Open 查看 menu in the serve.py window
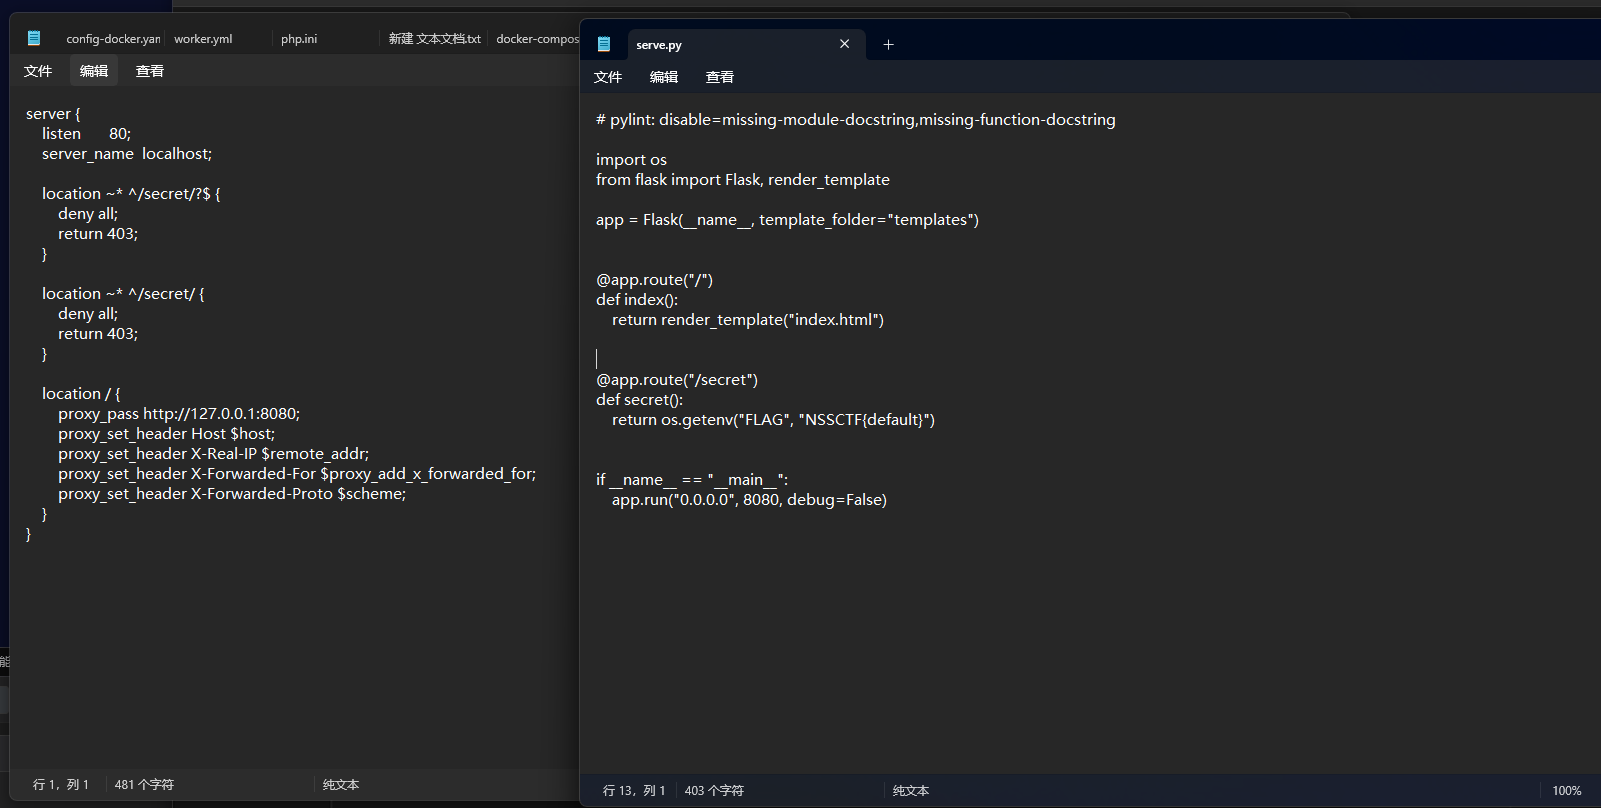 click(x=720, y=77)
